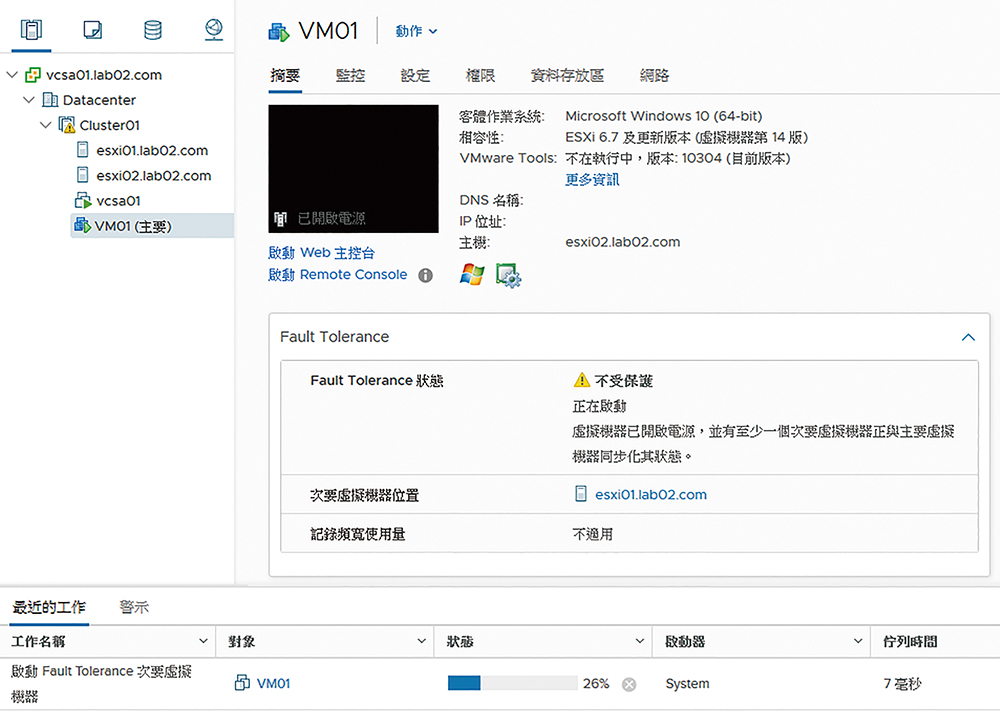The width and height of the screenshot is (1000, 725).
Task: Click the Windows guest OS logo icon
Action: (472, 275)
